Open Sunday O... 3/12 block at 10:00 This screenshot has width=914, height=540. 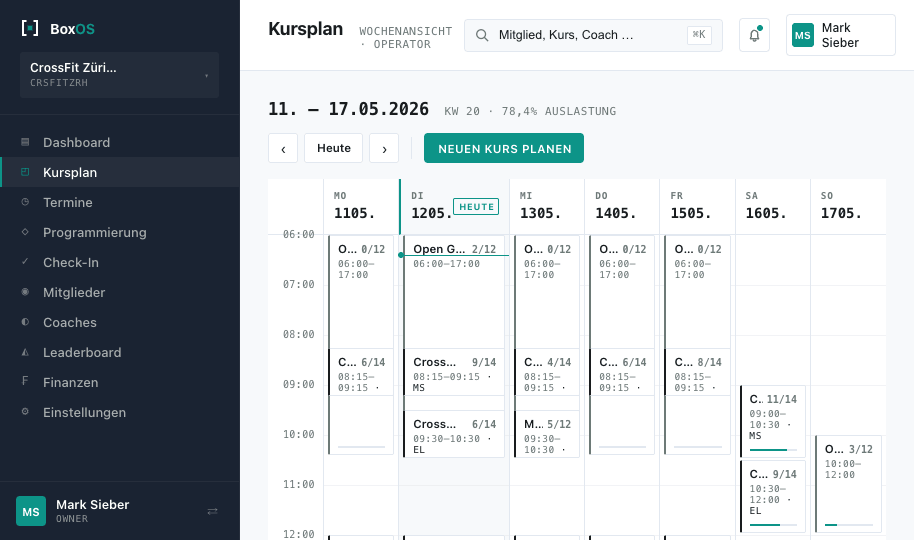tap(848, 483)
